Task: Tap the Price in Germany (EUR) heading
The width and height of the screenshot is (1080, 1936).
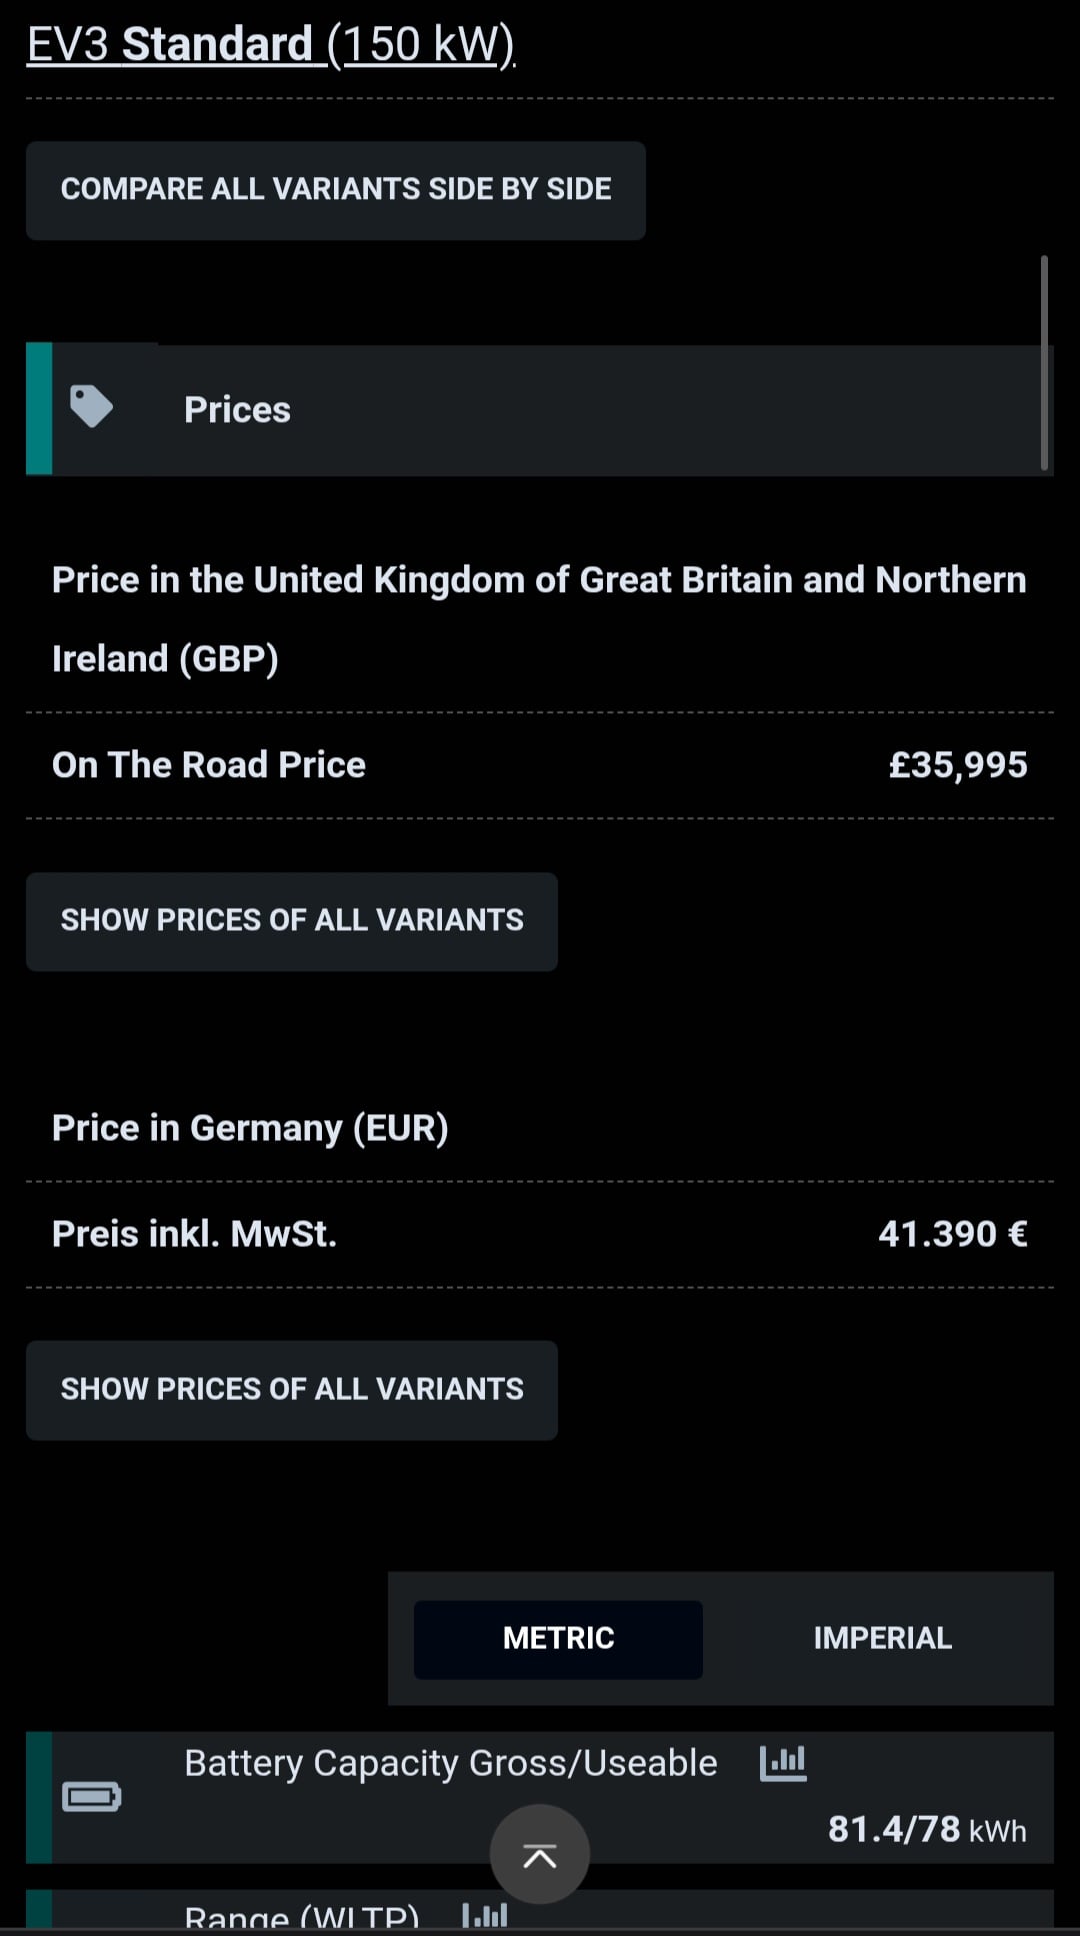Action: point(250,1128)
